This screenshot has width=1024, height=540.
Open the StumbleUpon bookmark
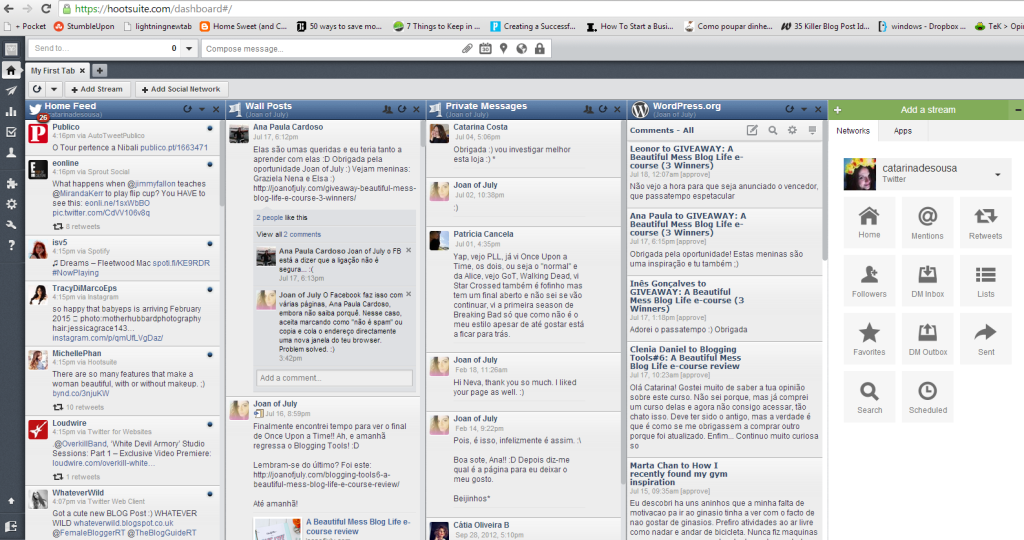(84, 26)
